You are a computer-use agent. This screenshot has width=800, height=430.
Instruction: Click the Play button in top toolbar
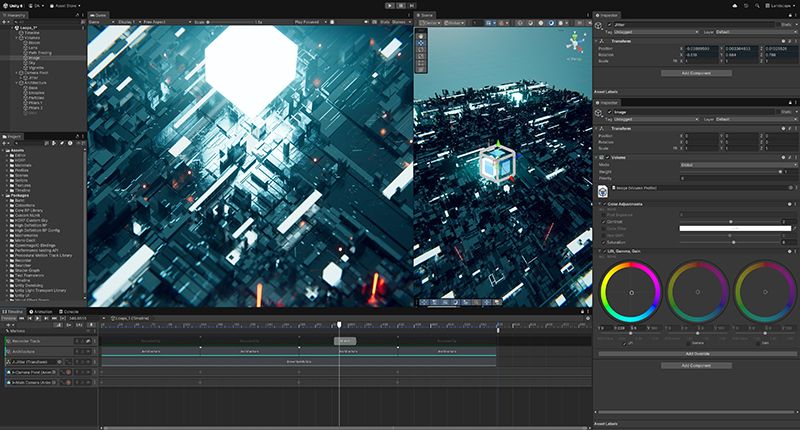[389, 5]
